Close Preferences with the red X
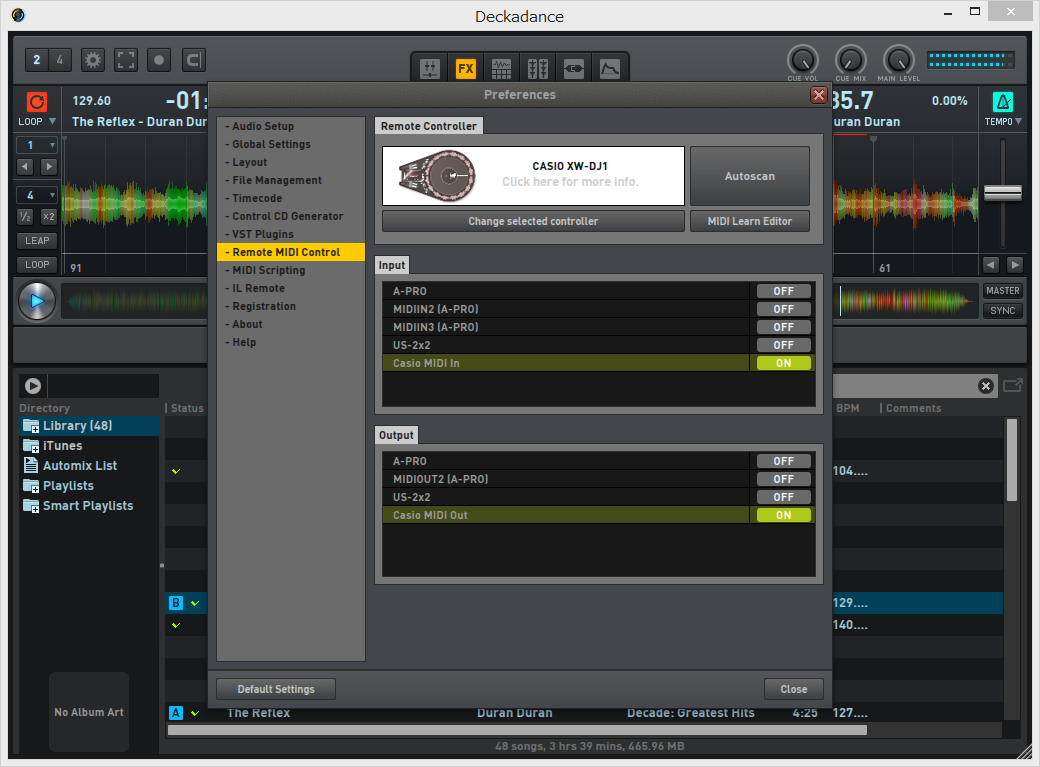Image resolution: width=1040 pixels, height=767 pixels. (819, 95)
